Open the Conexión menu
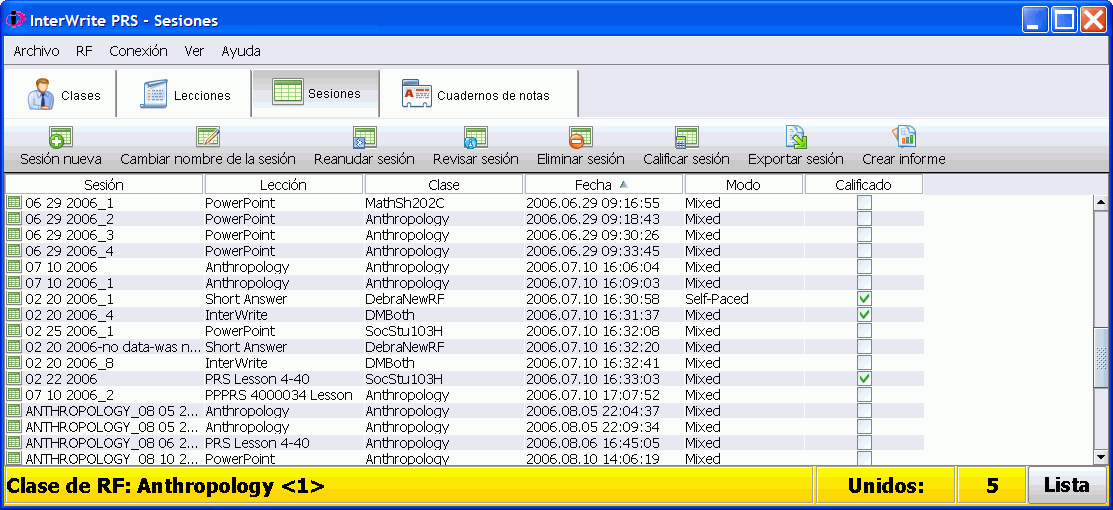The image size is (1113, 510). (138, 51)
